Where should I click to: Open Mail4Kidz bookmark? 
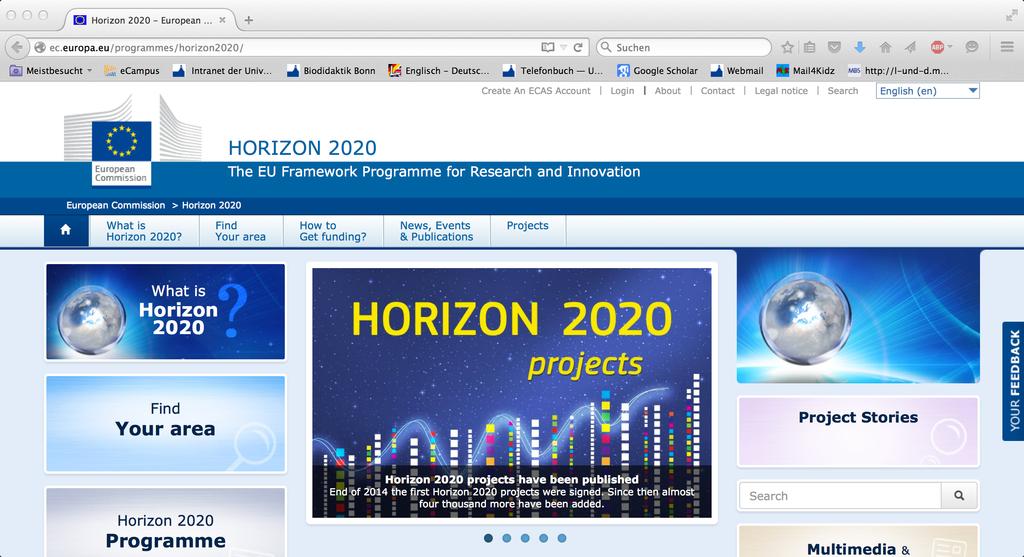coord(805,71)
